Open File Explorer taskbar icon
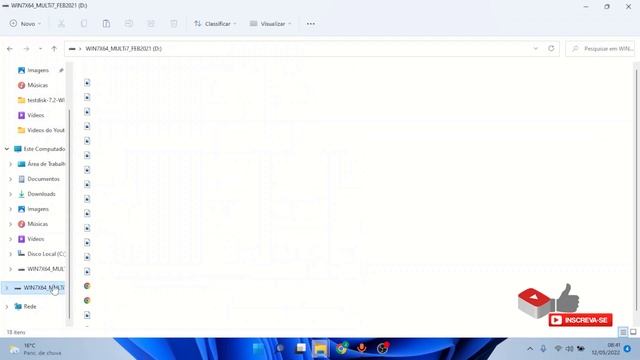 pos(321,349)
